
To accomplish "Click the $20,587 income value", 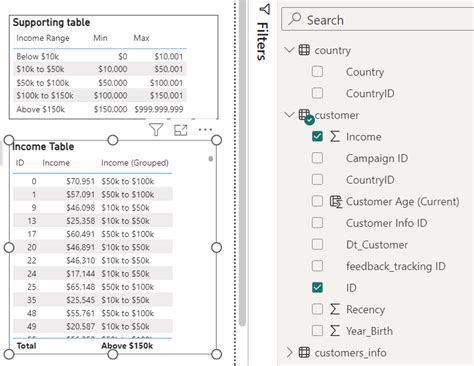I will click(80, 326).
